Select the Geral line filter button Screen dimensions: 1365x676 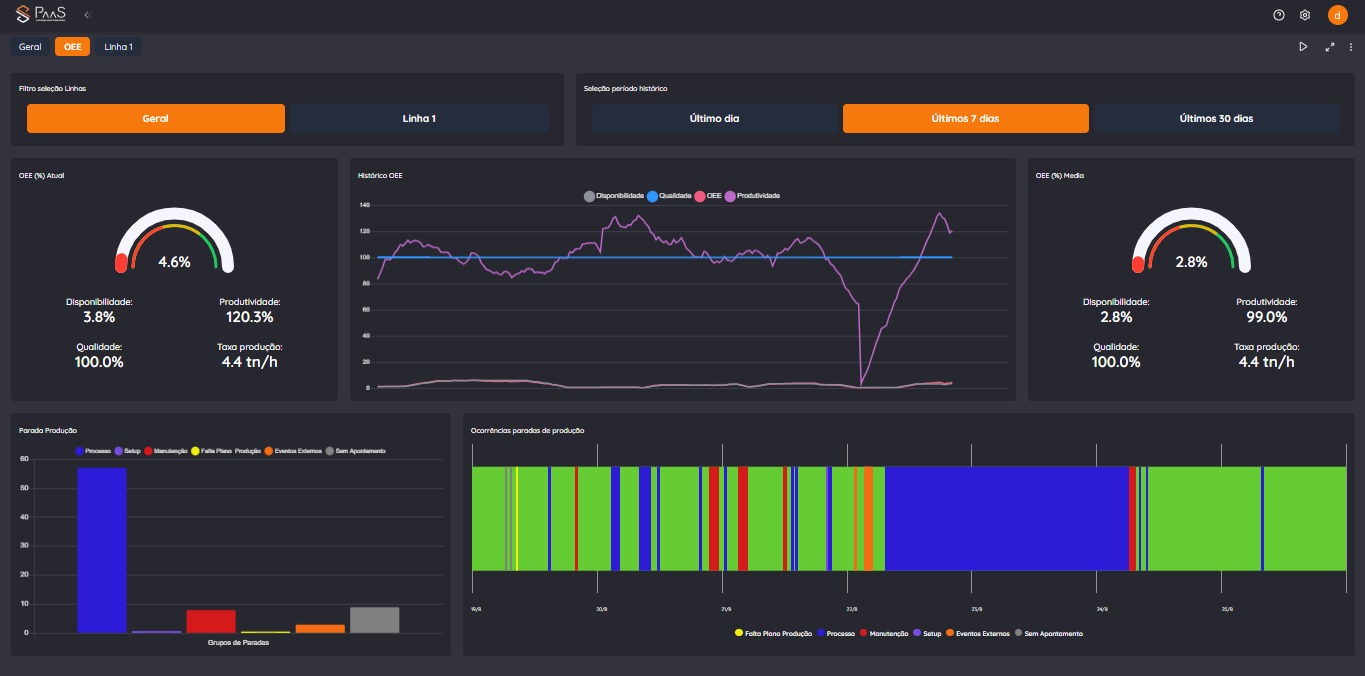click(x=156, y=118)
